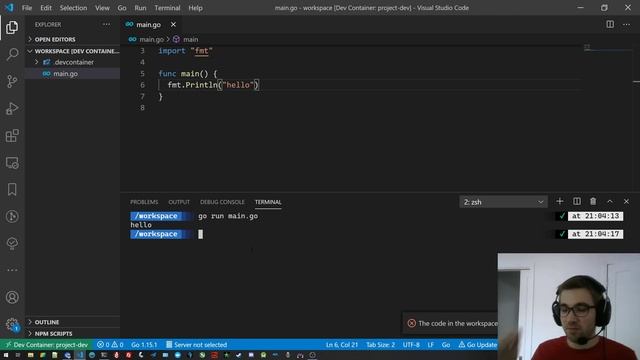Open the Windows Start button

pos(6,355)
